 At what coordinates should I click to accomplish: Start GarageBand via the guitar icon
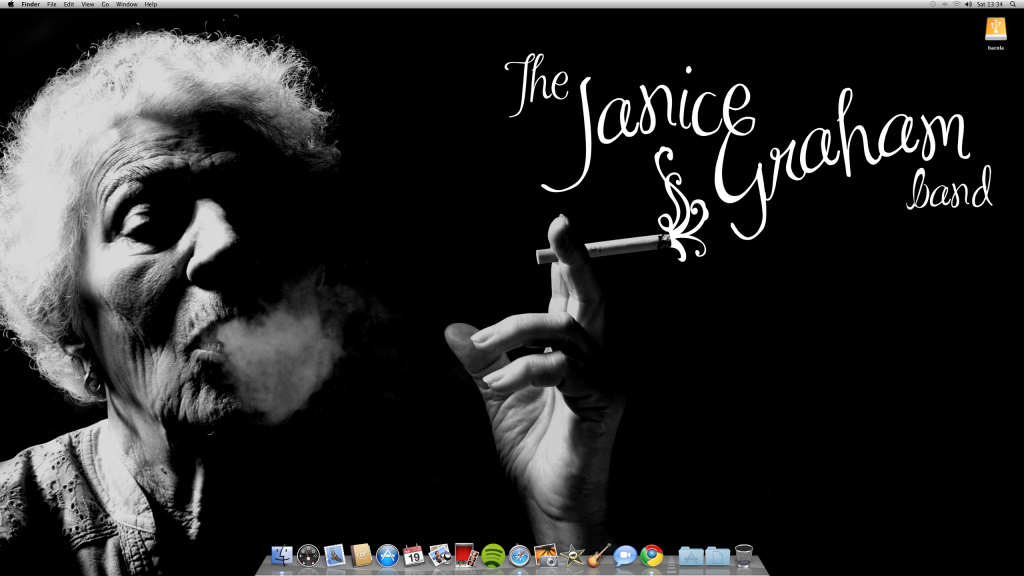click(597, 558)
